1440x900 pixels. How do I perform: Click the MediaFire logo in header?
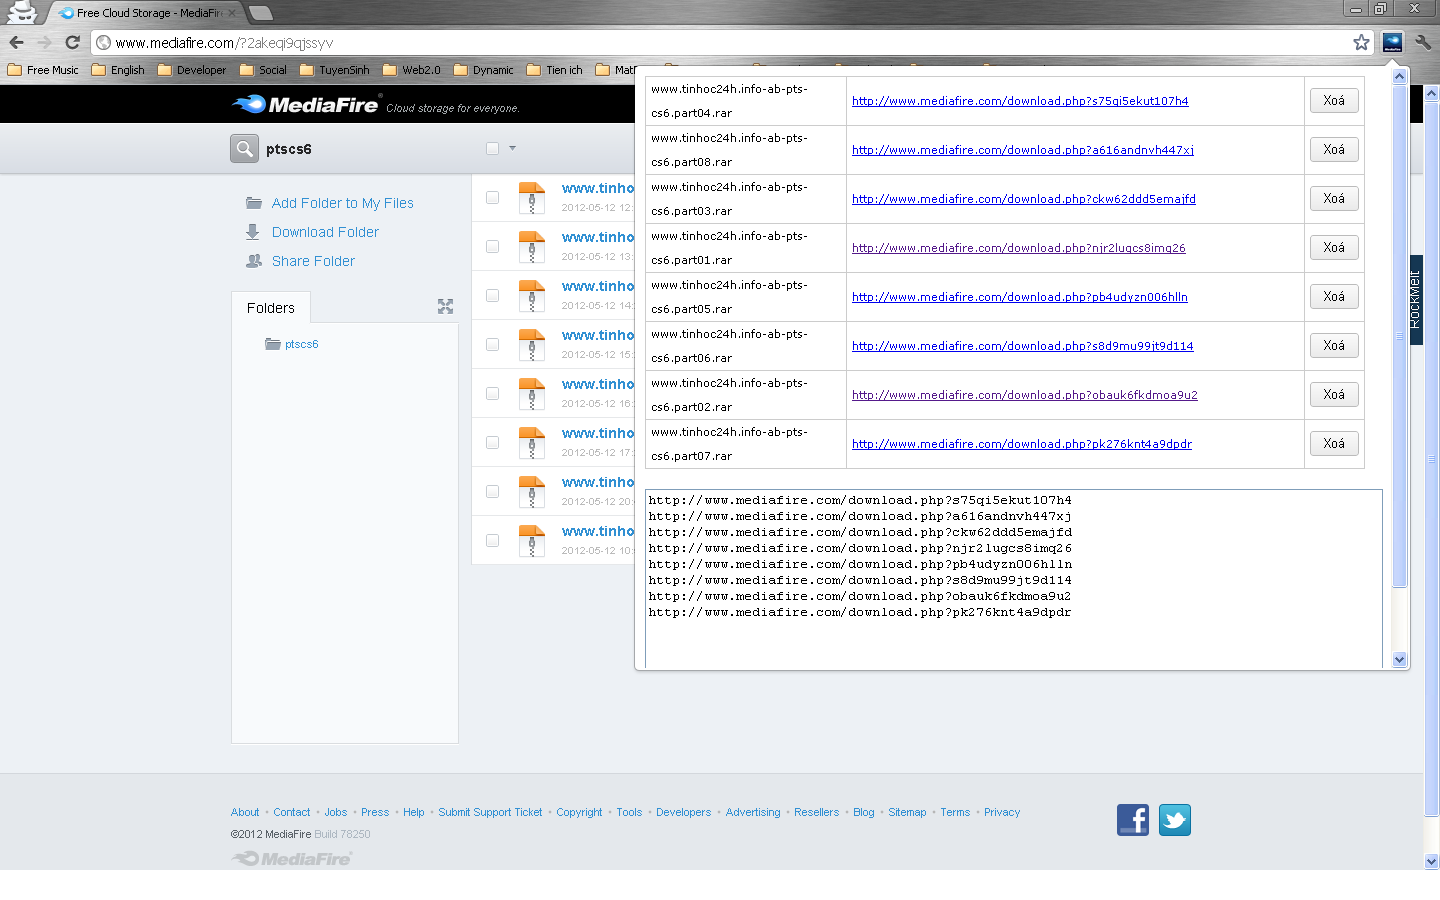(305, 104)
